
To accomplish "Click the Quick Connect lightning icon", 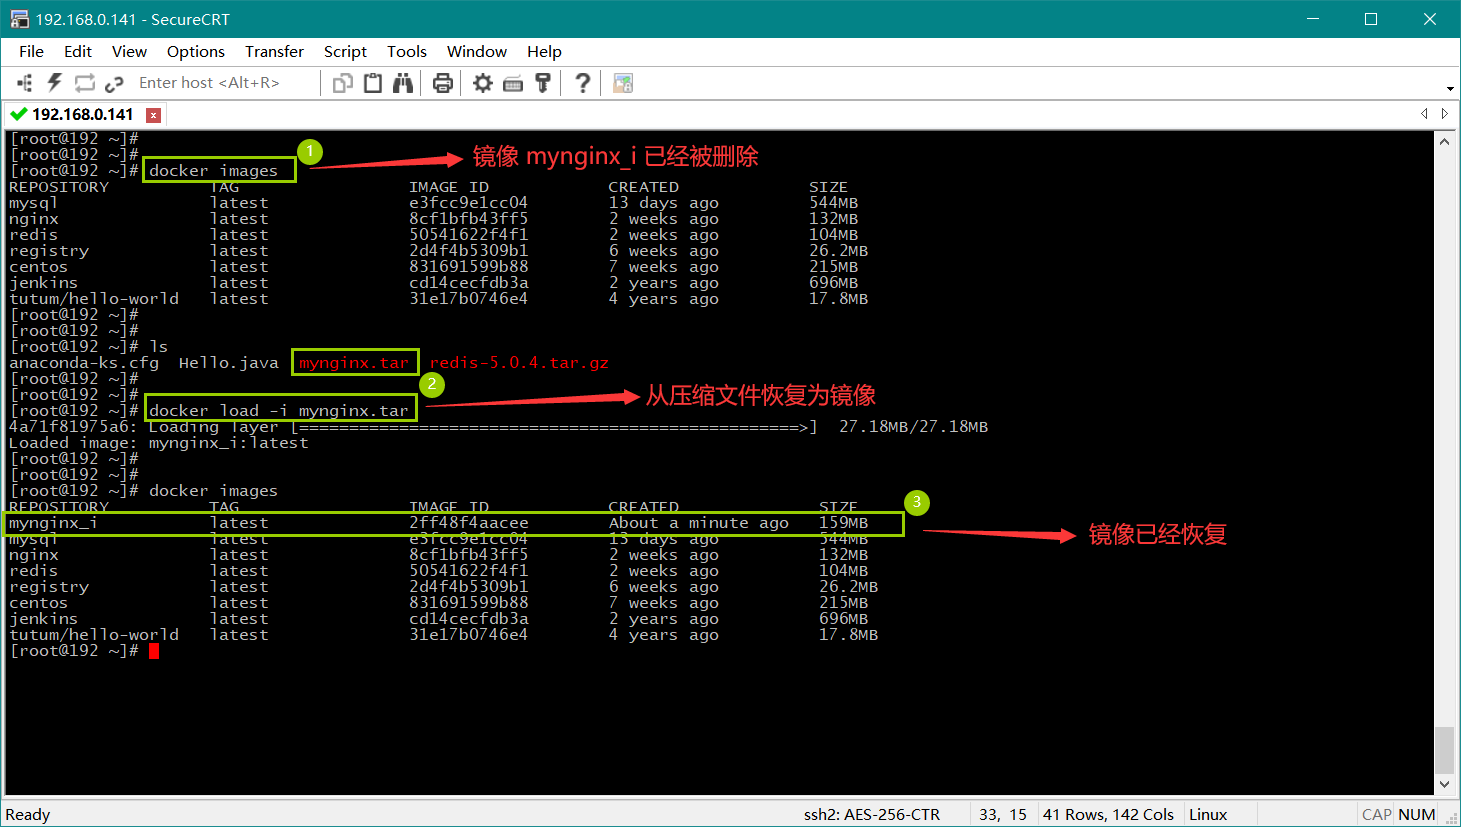I will click(x=54, y=83).
